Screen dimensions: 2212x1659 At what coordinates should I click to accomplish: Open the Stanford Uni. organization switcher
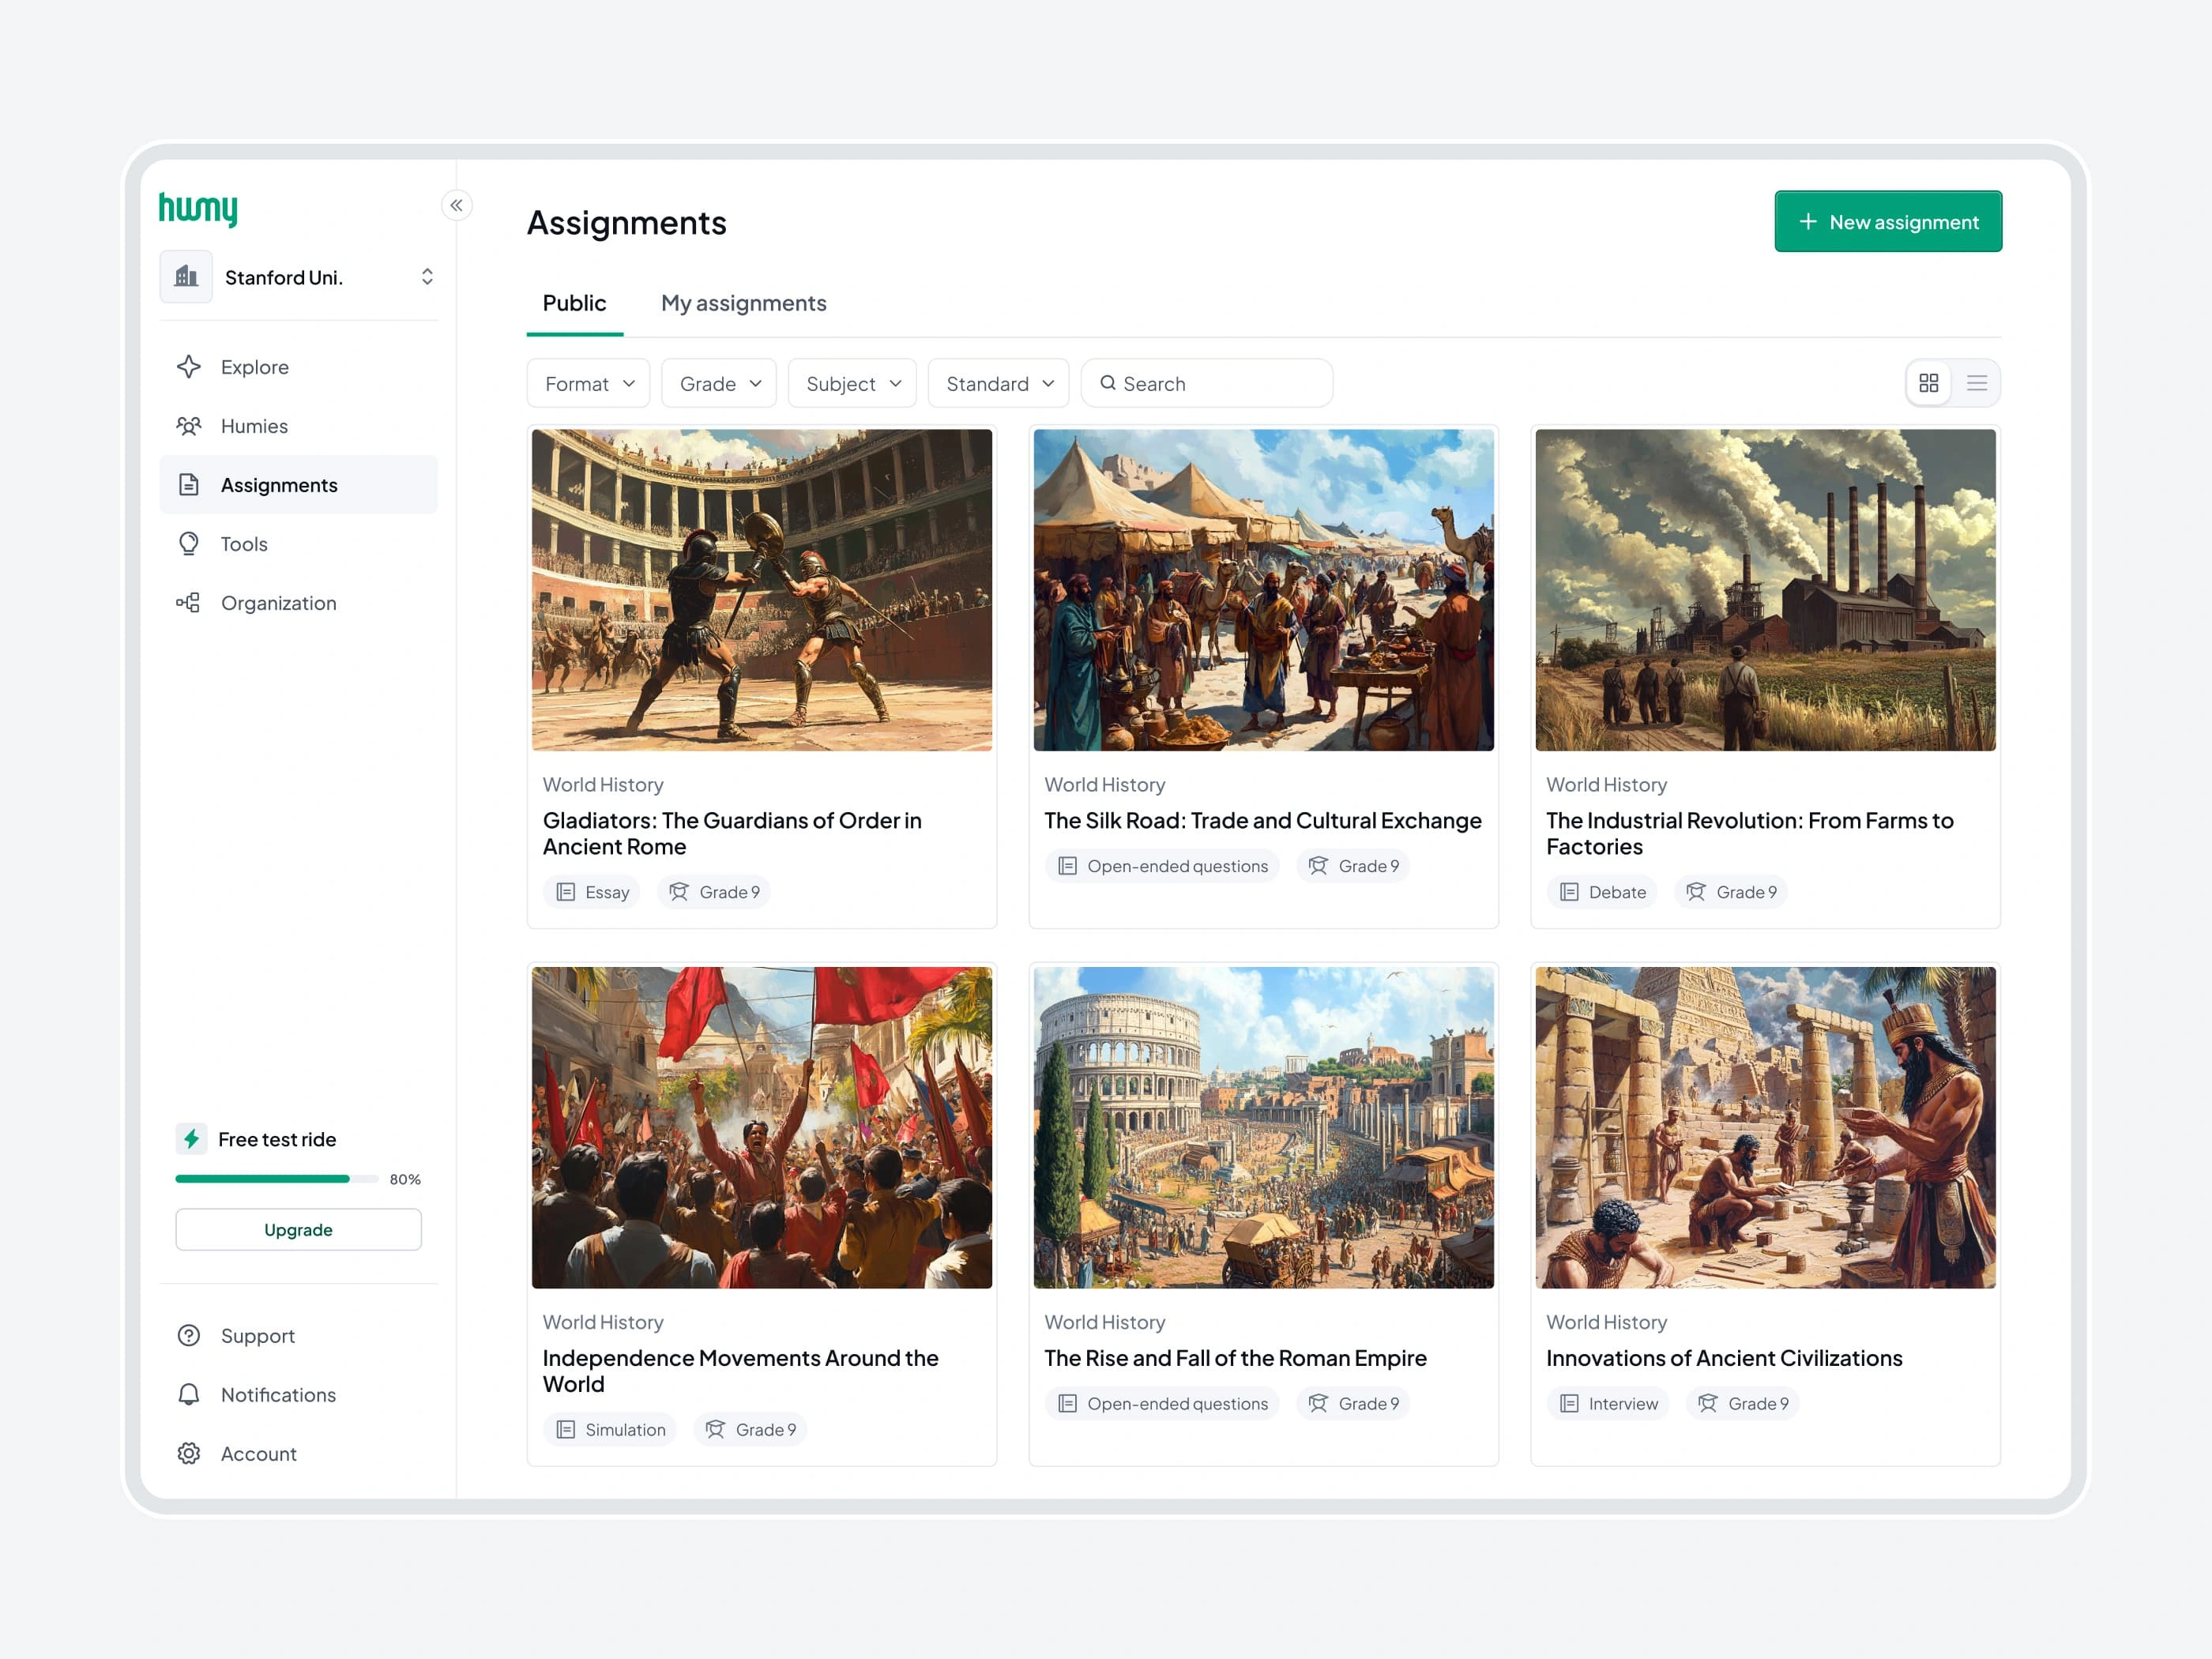point(299,277)
